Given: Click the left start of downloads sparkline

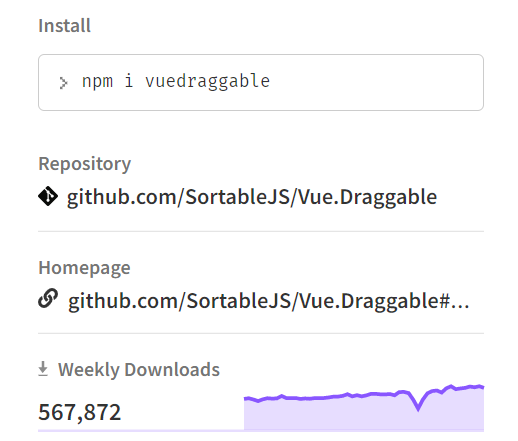Looking at the screenshot, I should 246,398.
